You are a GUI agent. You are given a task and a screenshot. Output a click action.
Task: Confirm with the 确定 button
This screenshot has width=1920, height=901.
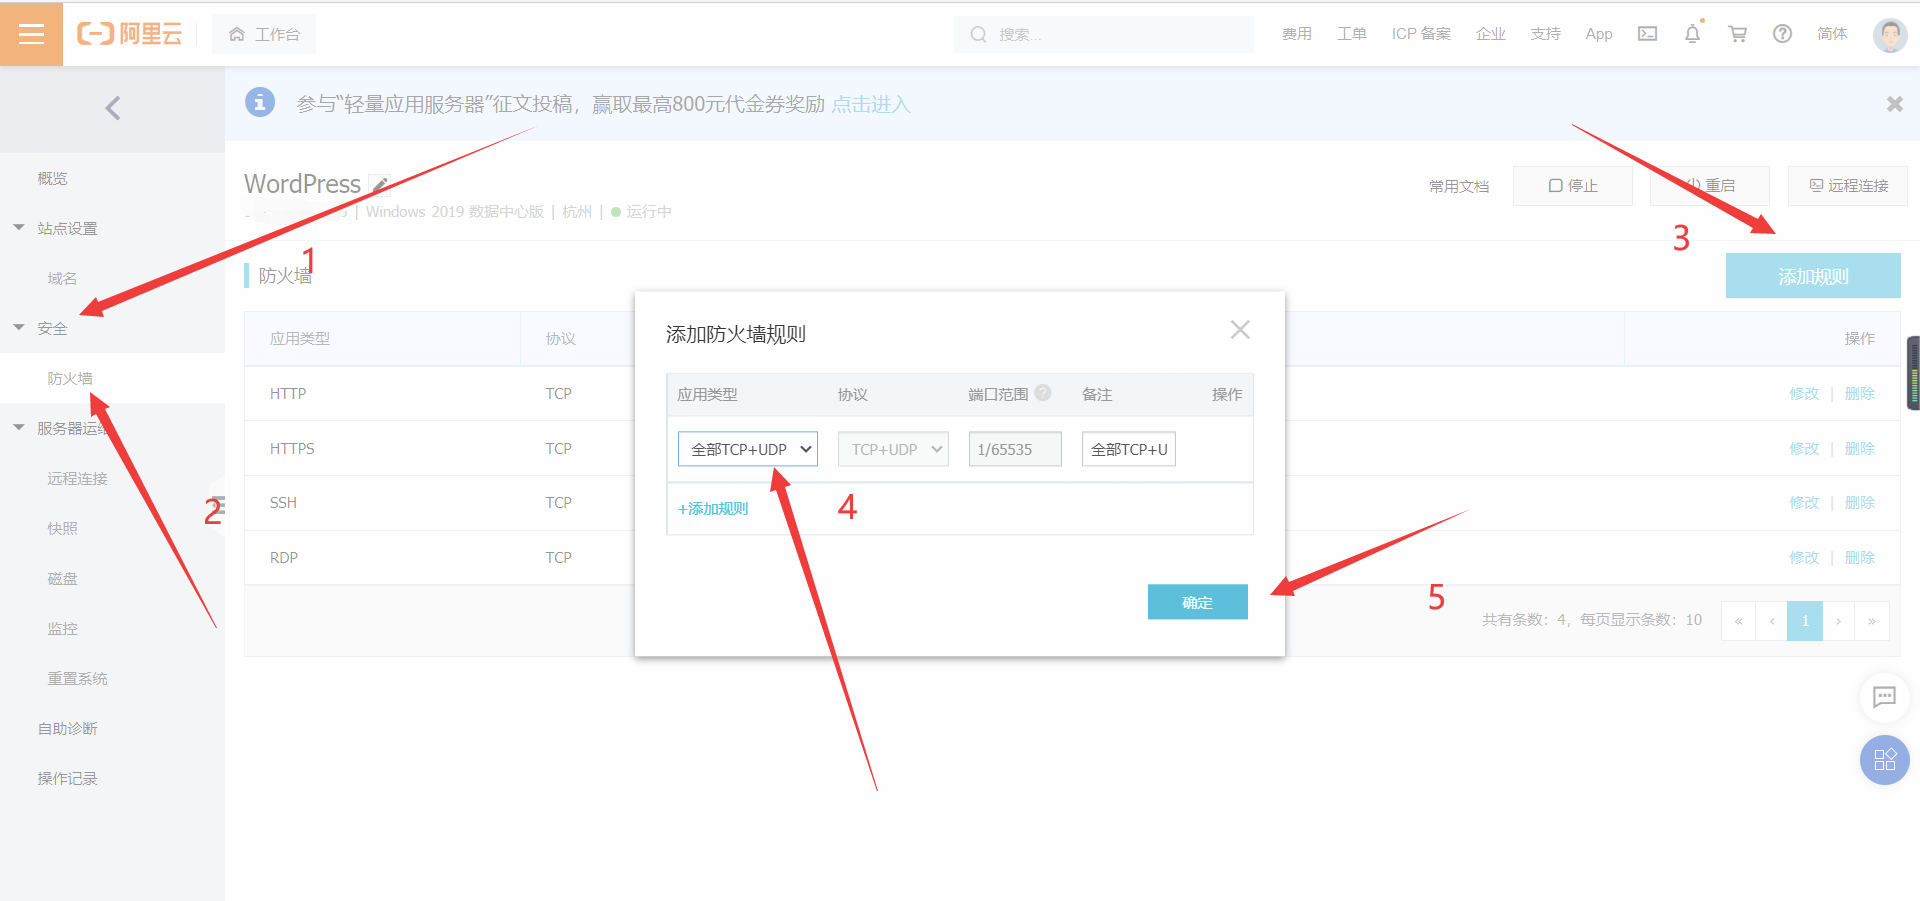coord(1197,602)
